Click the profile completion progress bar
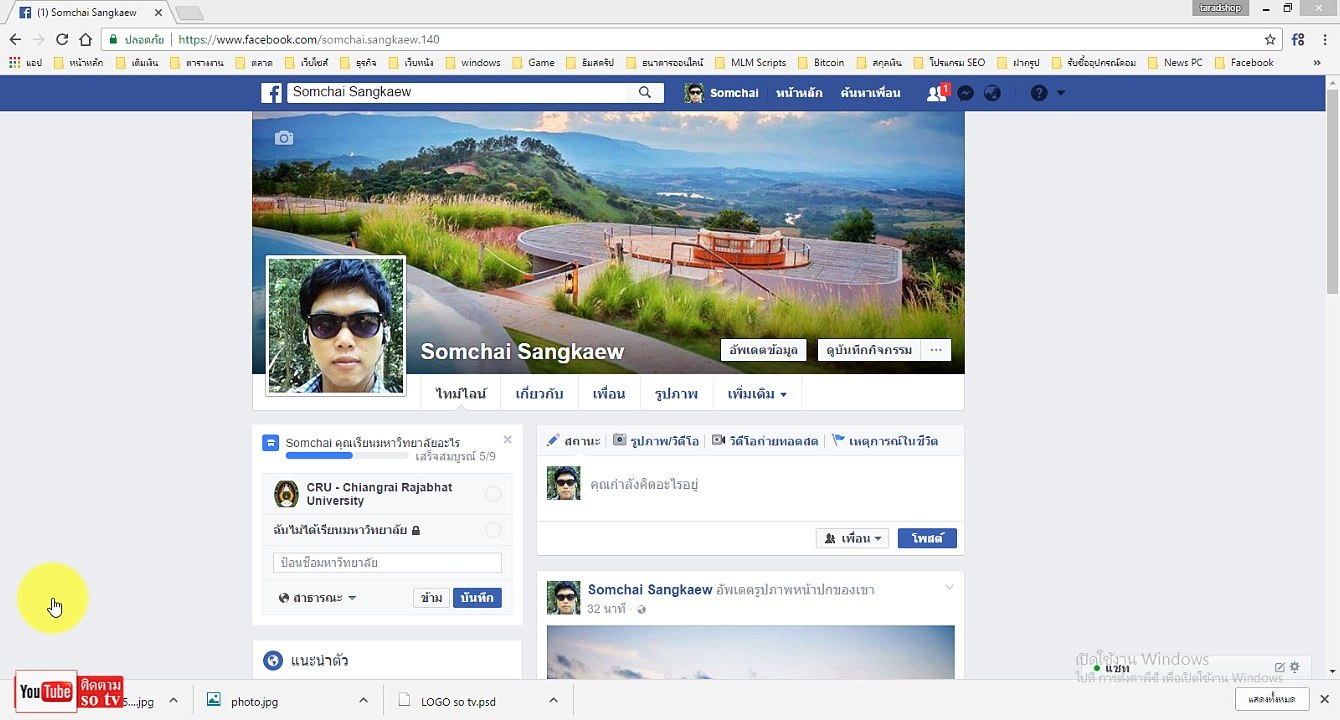Image resolution: width=1340 pixels, height=720 pixels. (348, 456)
